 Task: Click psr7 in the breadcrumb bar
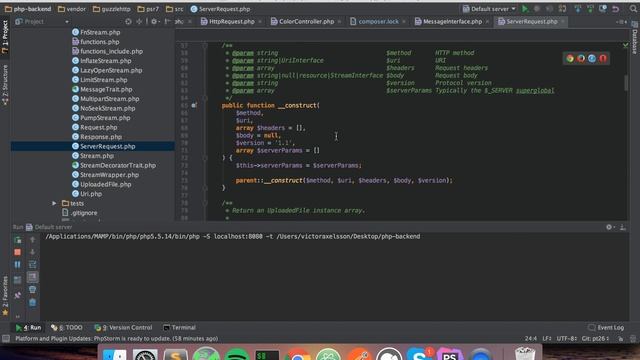(x=148, y=9)
